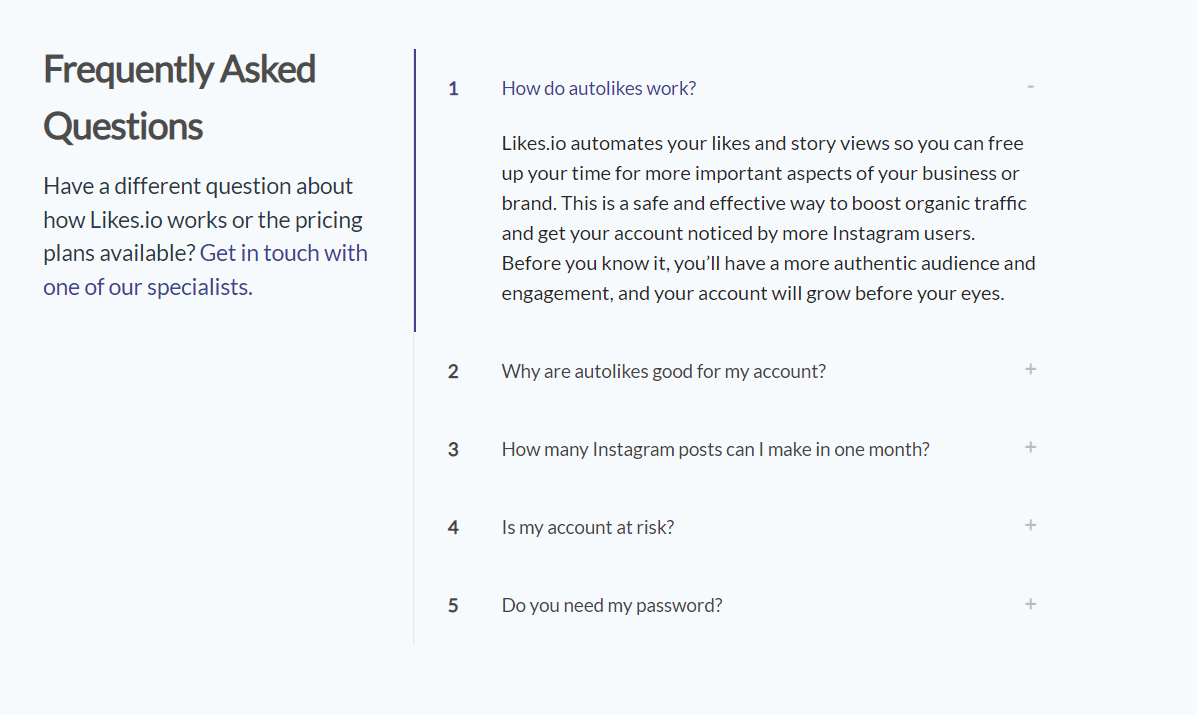Click the number 2 in the FAQ list
Screen dimensions: 1197x715
453,372
